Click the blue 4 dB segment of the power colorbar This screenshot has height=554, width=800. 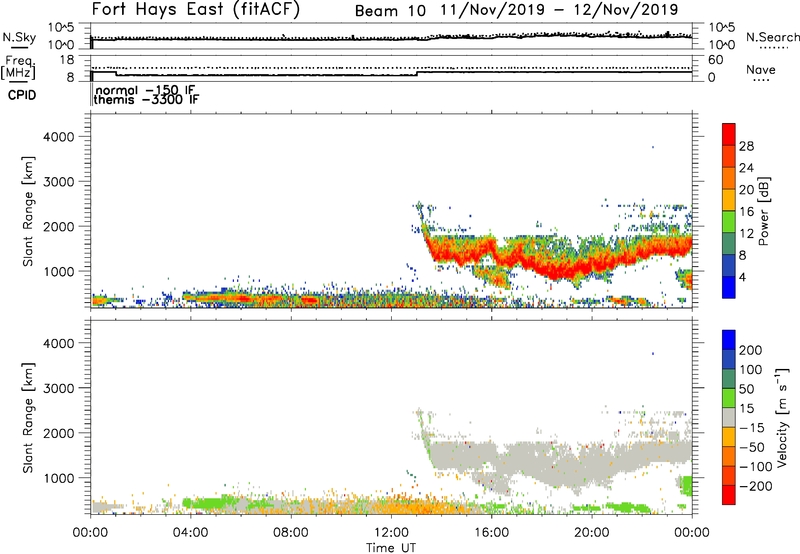[x=729, y=287]
